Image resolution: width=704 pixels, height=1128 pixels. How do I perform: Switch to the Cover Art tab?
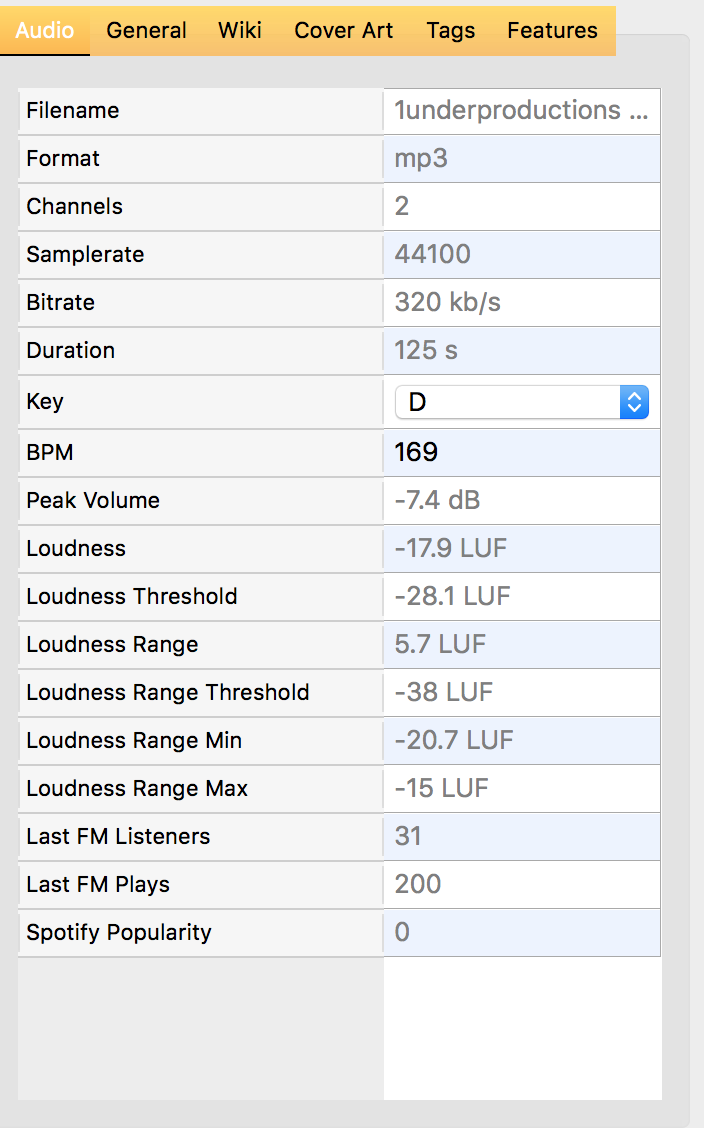click(x=344, y=30)
